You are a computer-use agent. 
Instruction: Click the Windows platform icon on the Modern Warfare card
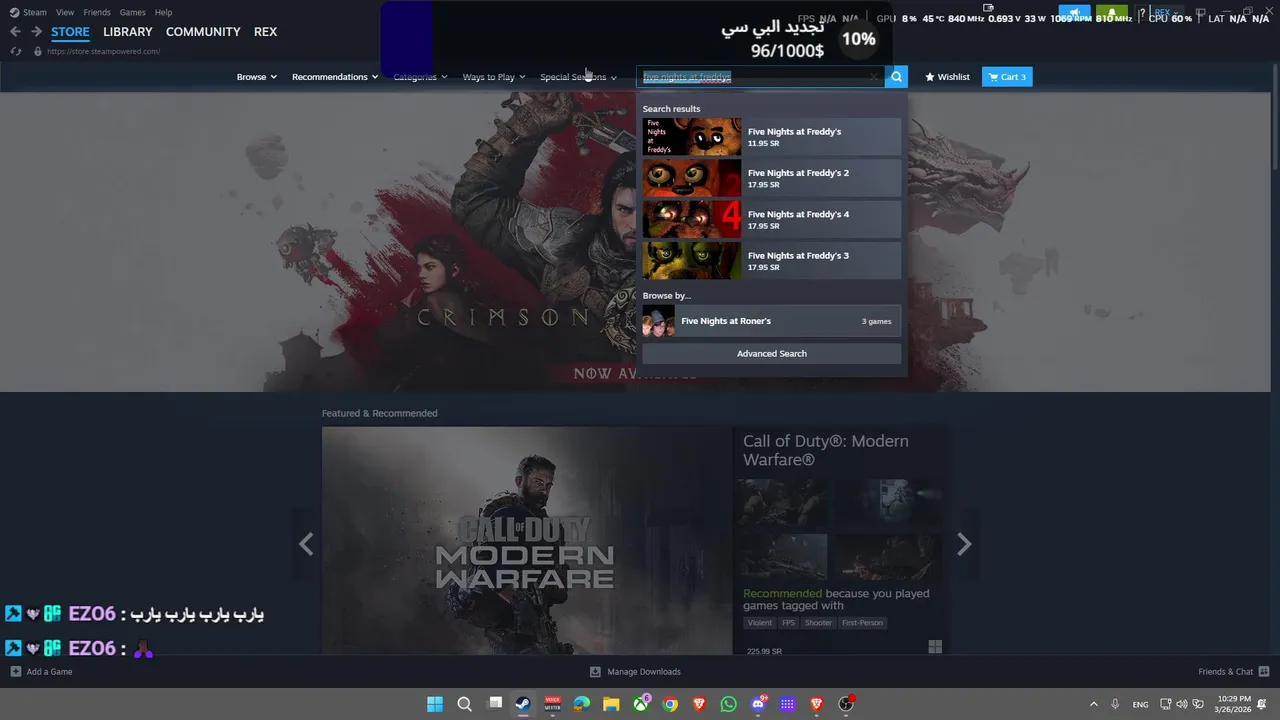tap(935, 648)
